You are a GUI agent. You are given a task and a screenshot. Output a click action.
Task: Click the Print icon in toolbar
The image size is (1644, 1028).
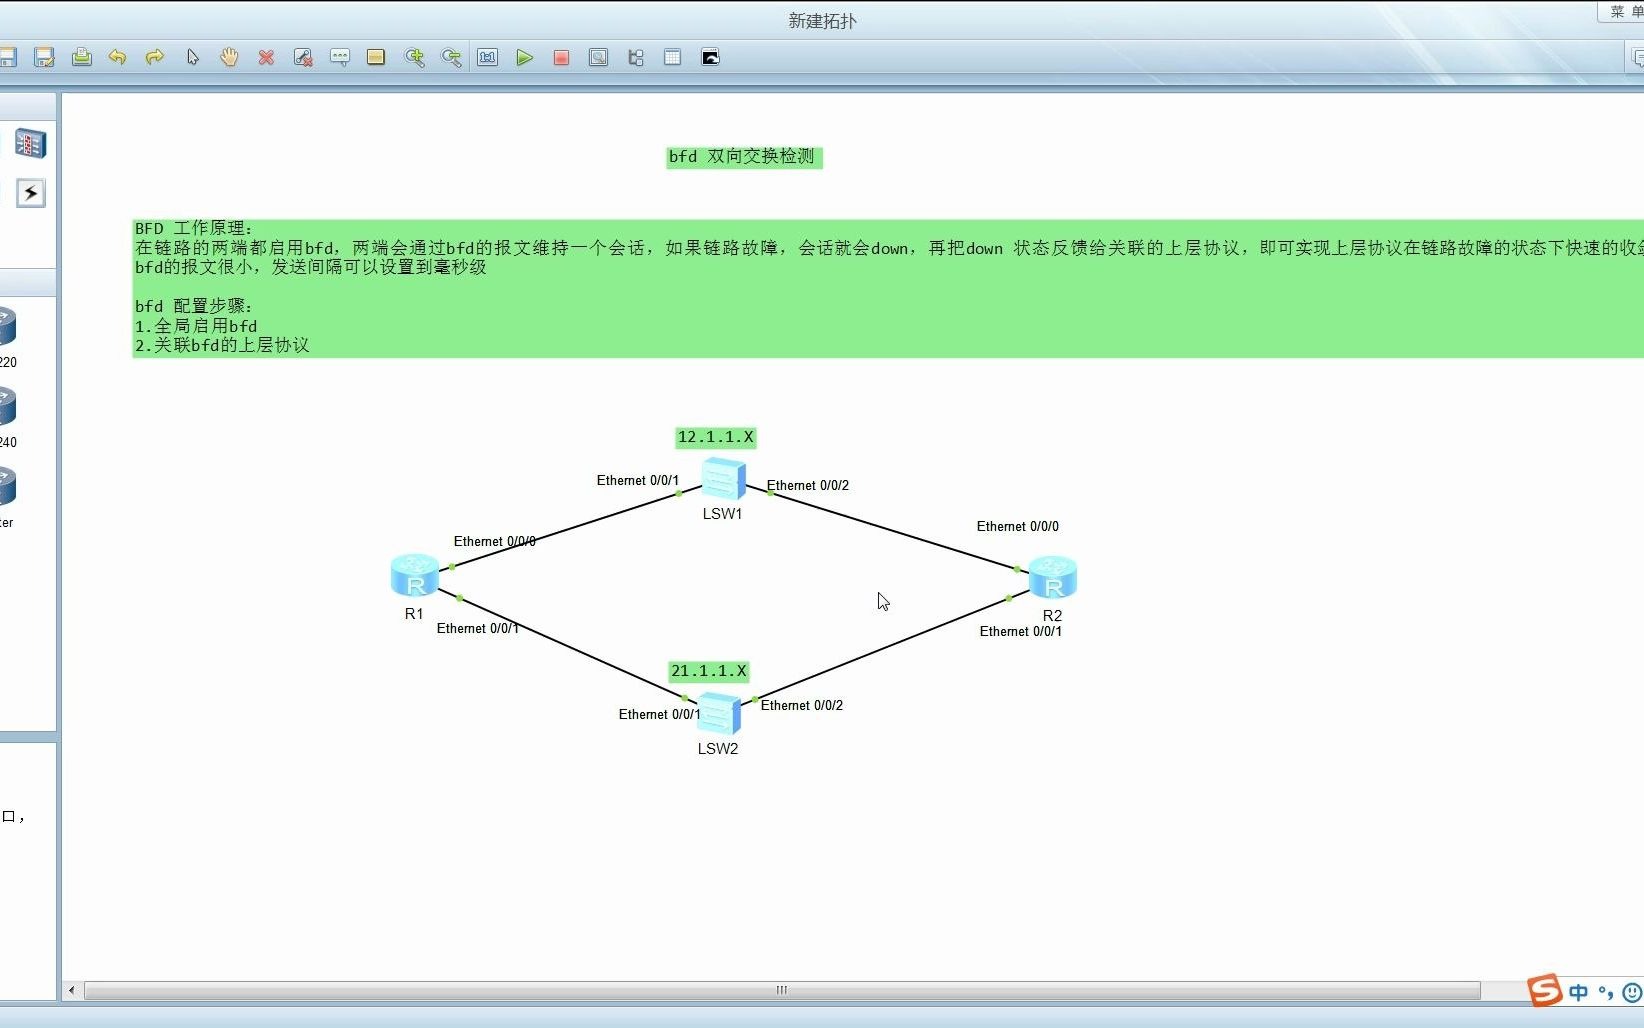(x=81, y=57)
